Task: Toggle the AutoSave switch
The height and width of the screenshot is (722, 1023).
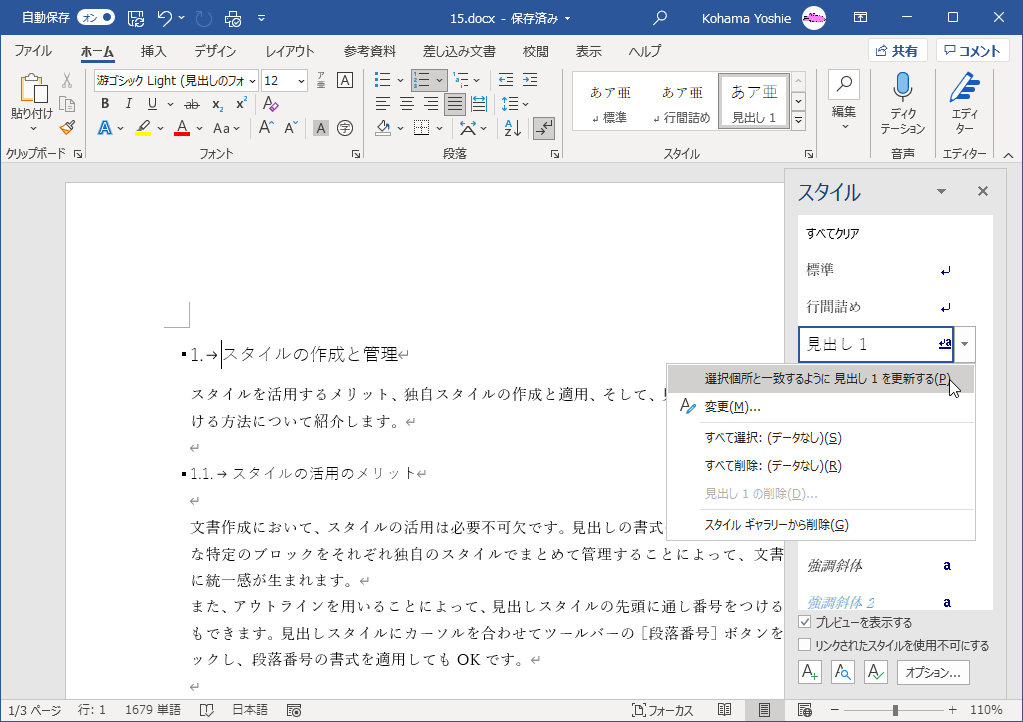Action: [95, 18]
